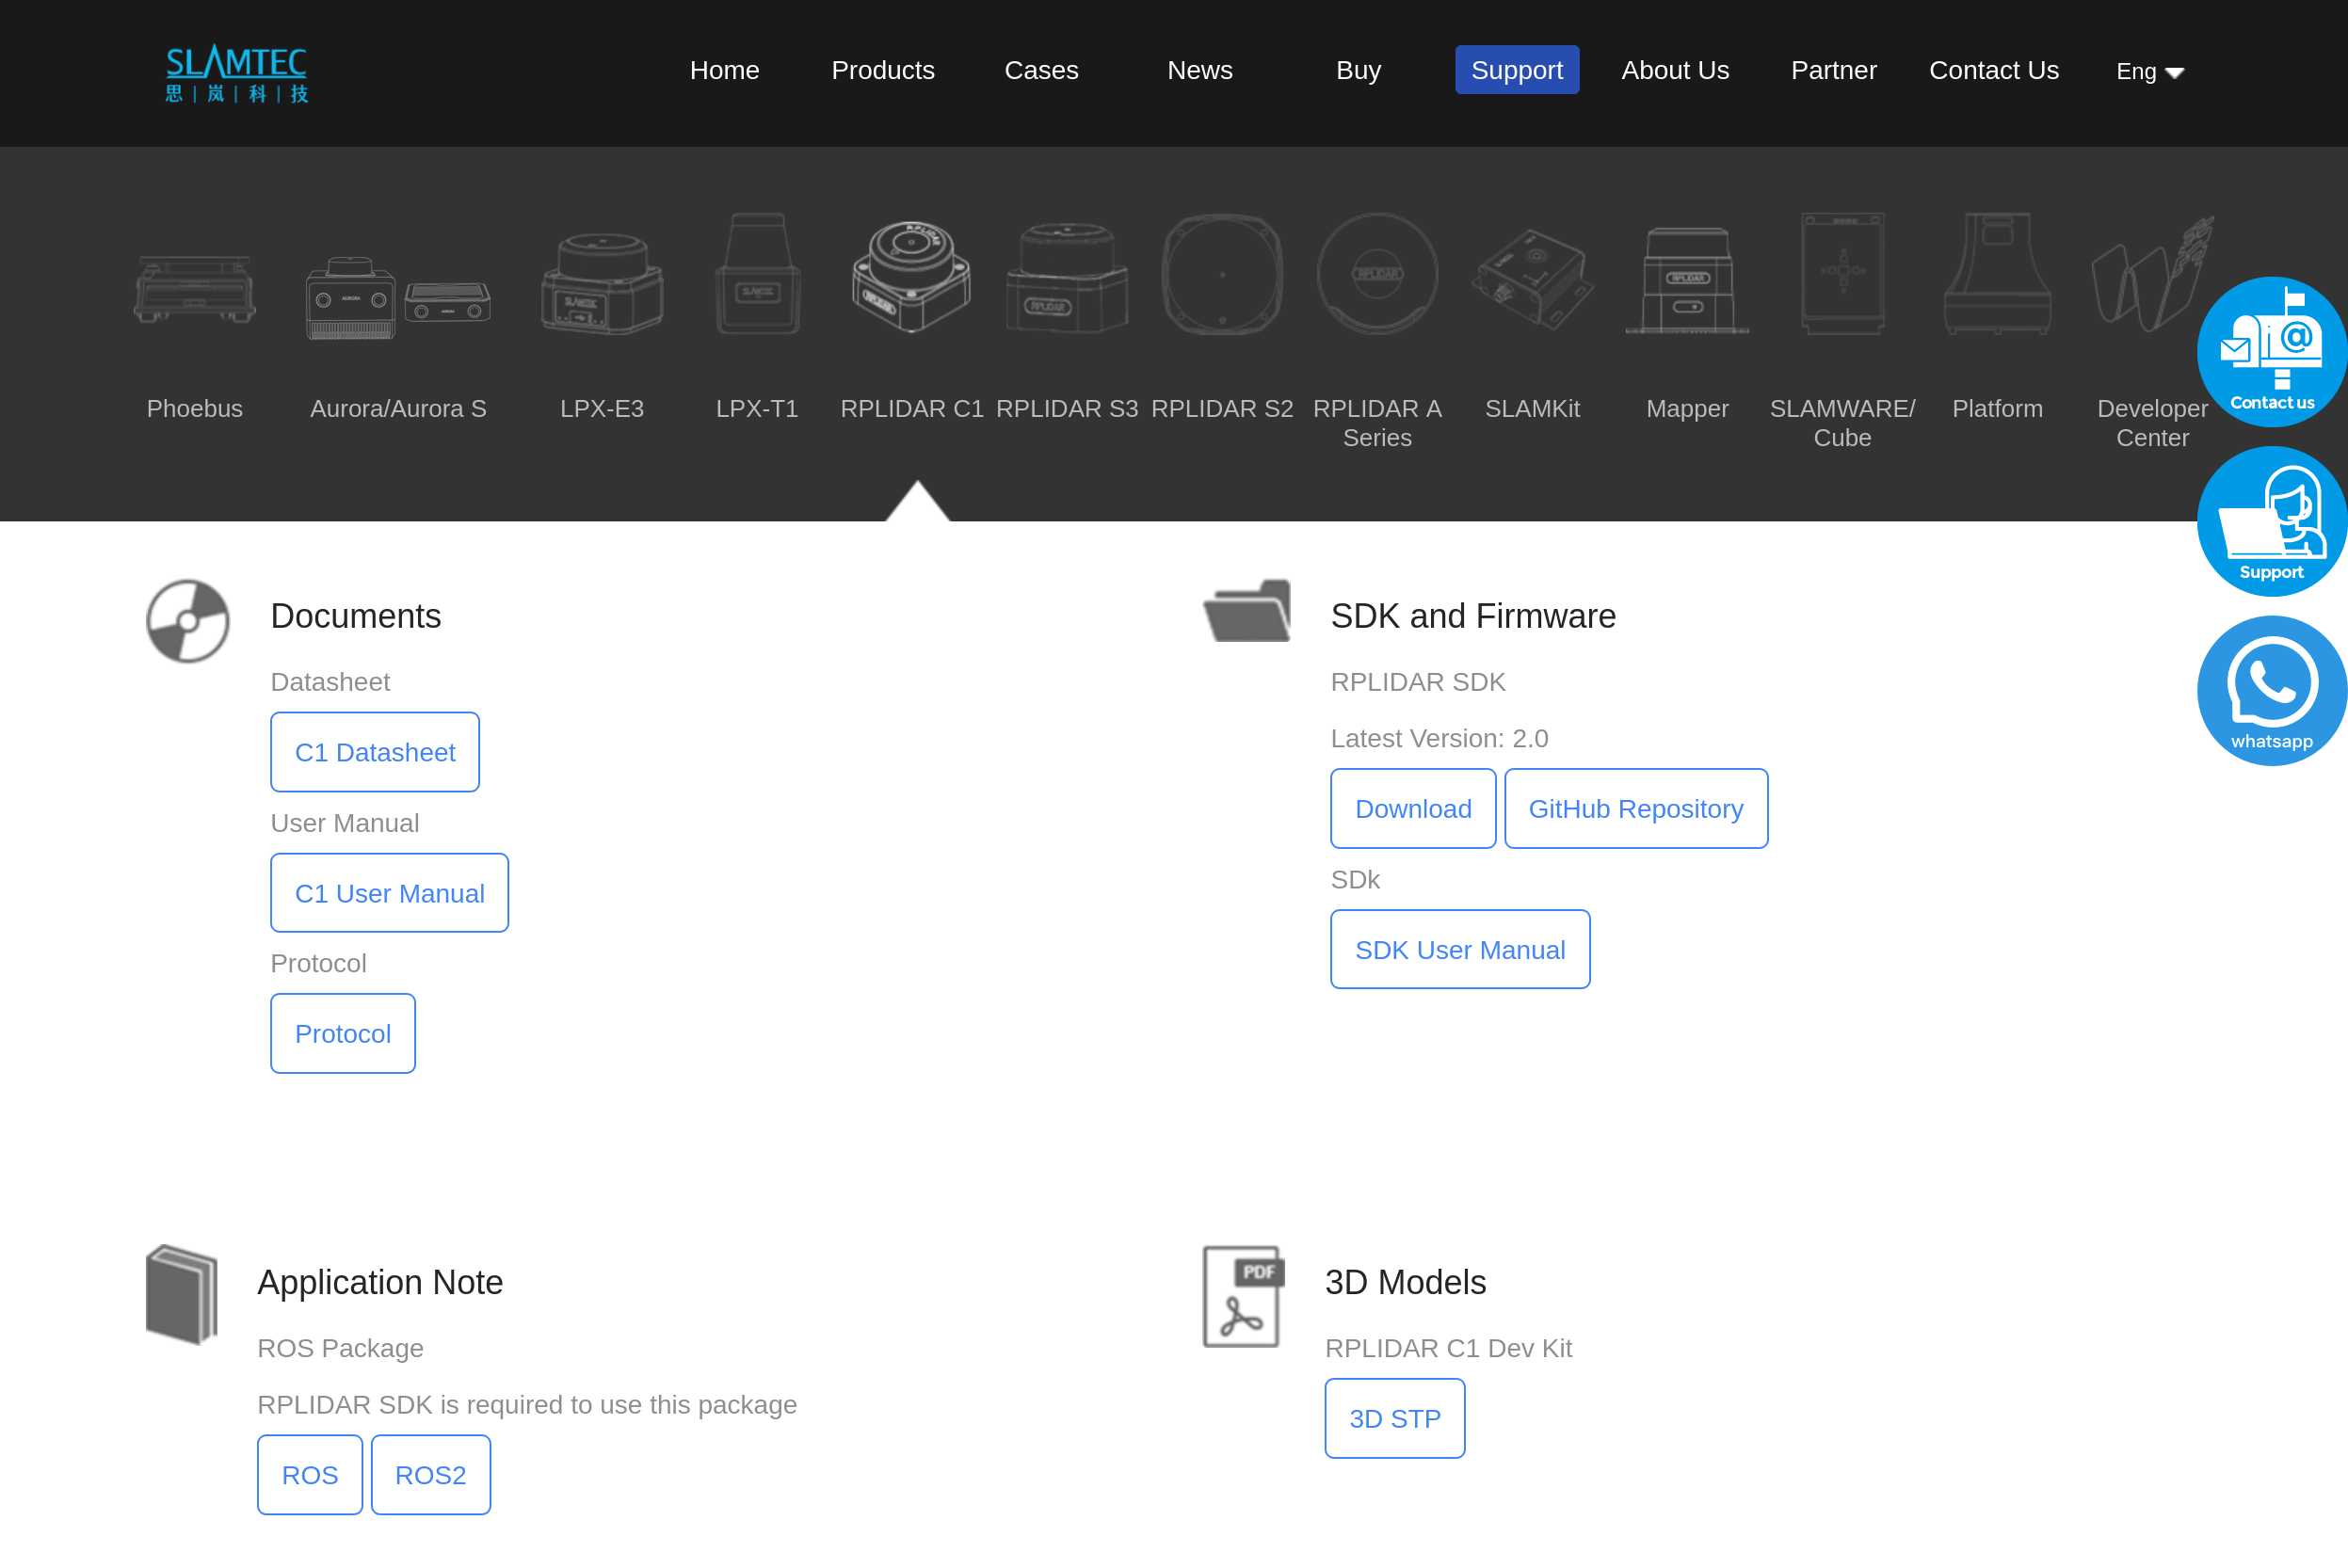The image size is (2348, 1568).
Task: Open the Products menu
Action: pyautogui.click(x=882, y=70)
